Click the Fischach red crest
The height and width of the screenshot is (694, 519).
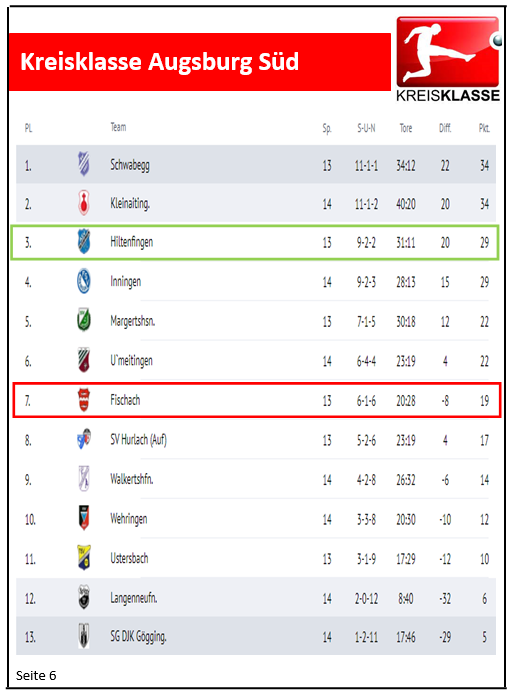(x=84, y=400)
